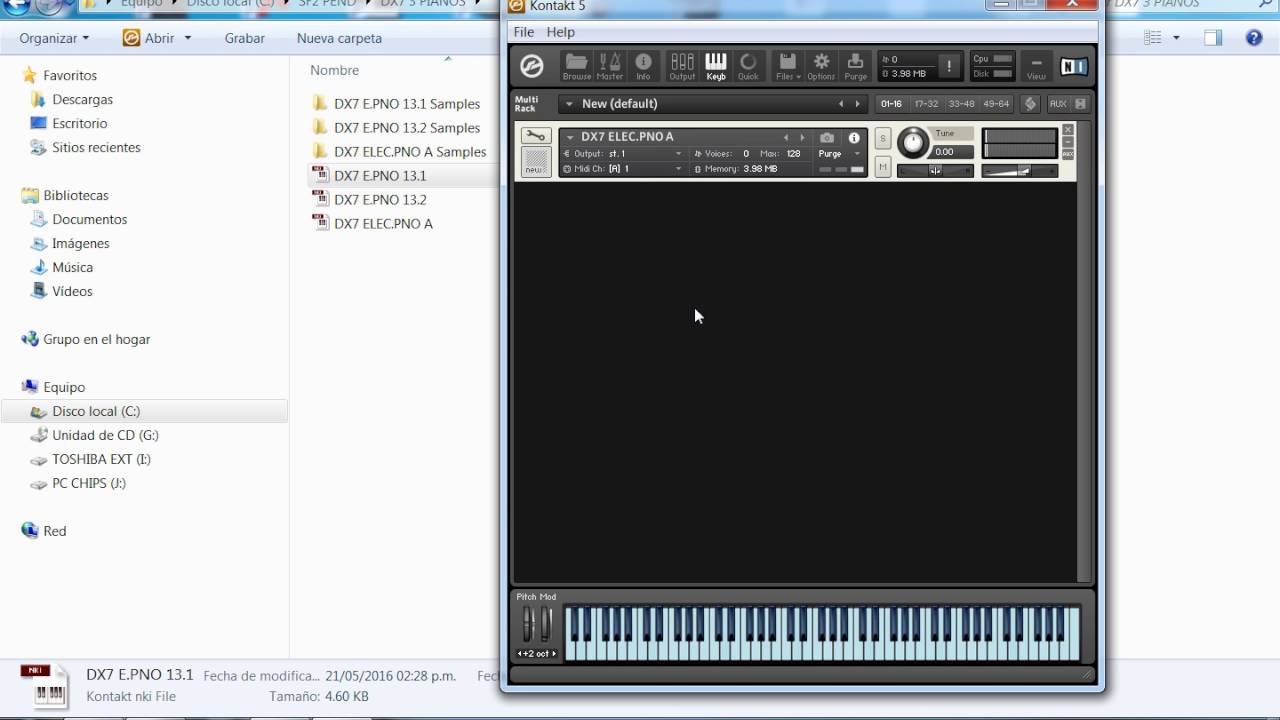This screenshot has height=720, width=1280.
Task: Click the Kontakt logo in toolbar
Action: [x=532, y=67]
